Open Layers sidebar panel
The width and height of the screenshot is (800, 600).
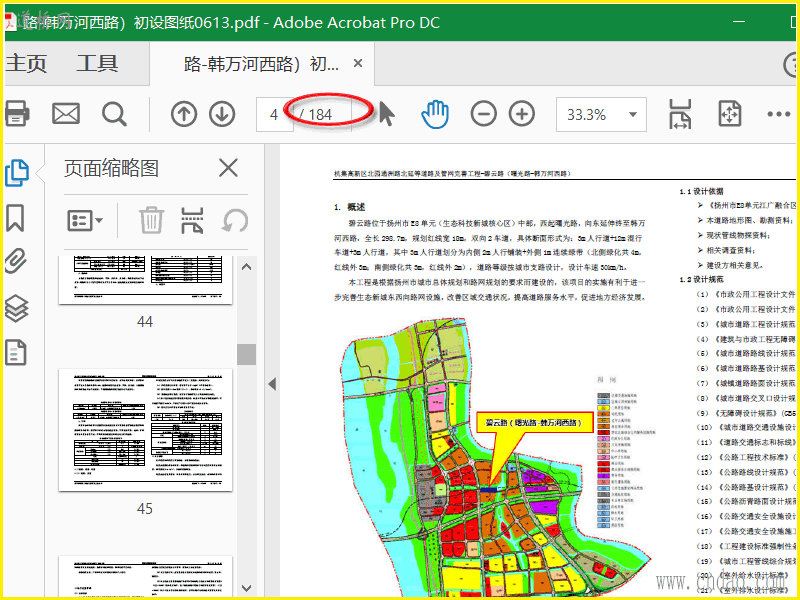point(16,308)
